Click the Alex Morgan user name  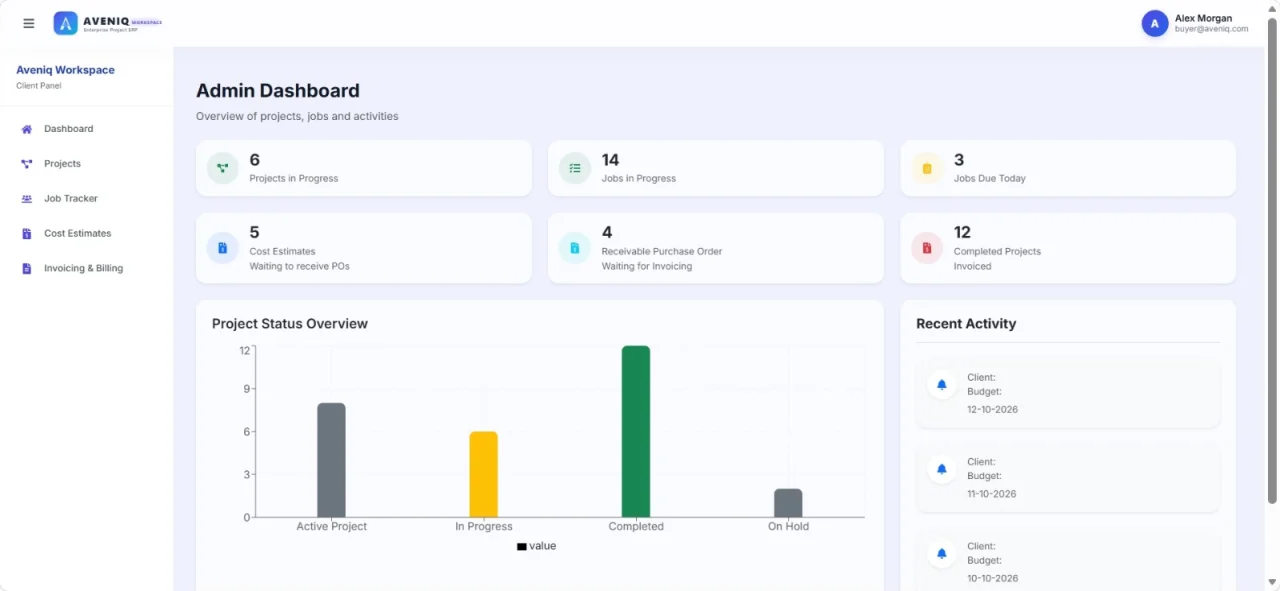[x=1203, y=18]
